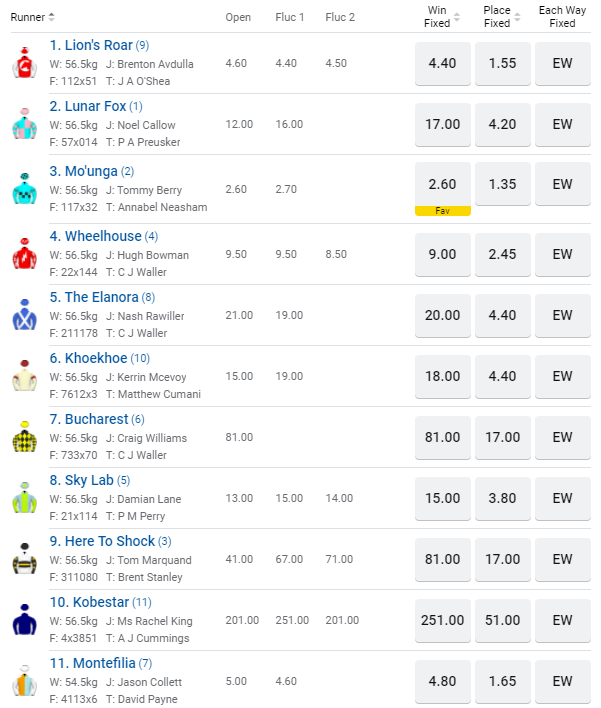Click Lunar Fox's jockey silks icon
The height and width of the screenshot is (708, 601).
tap(23, 125)
